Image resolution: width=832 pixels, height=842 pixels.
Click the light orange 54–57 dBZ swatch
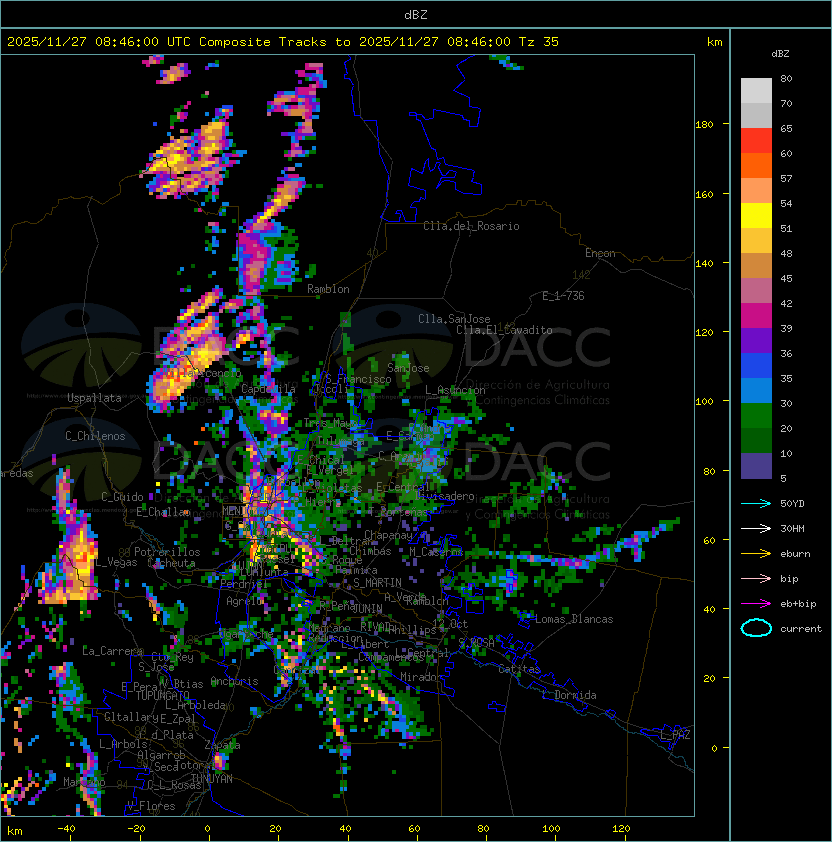tap(756, 191)
